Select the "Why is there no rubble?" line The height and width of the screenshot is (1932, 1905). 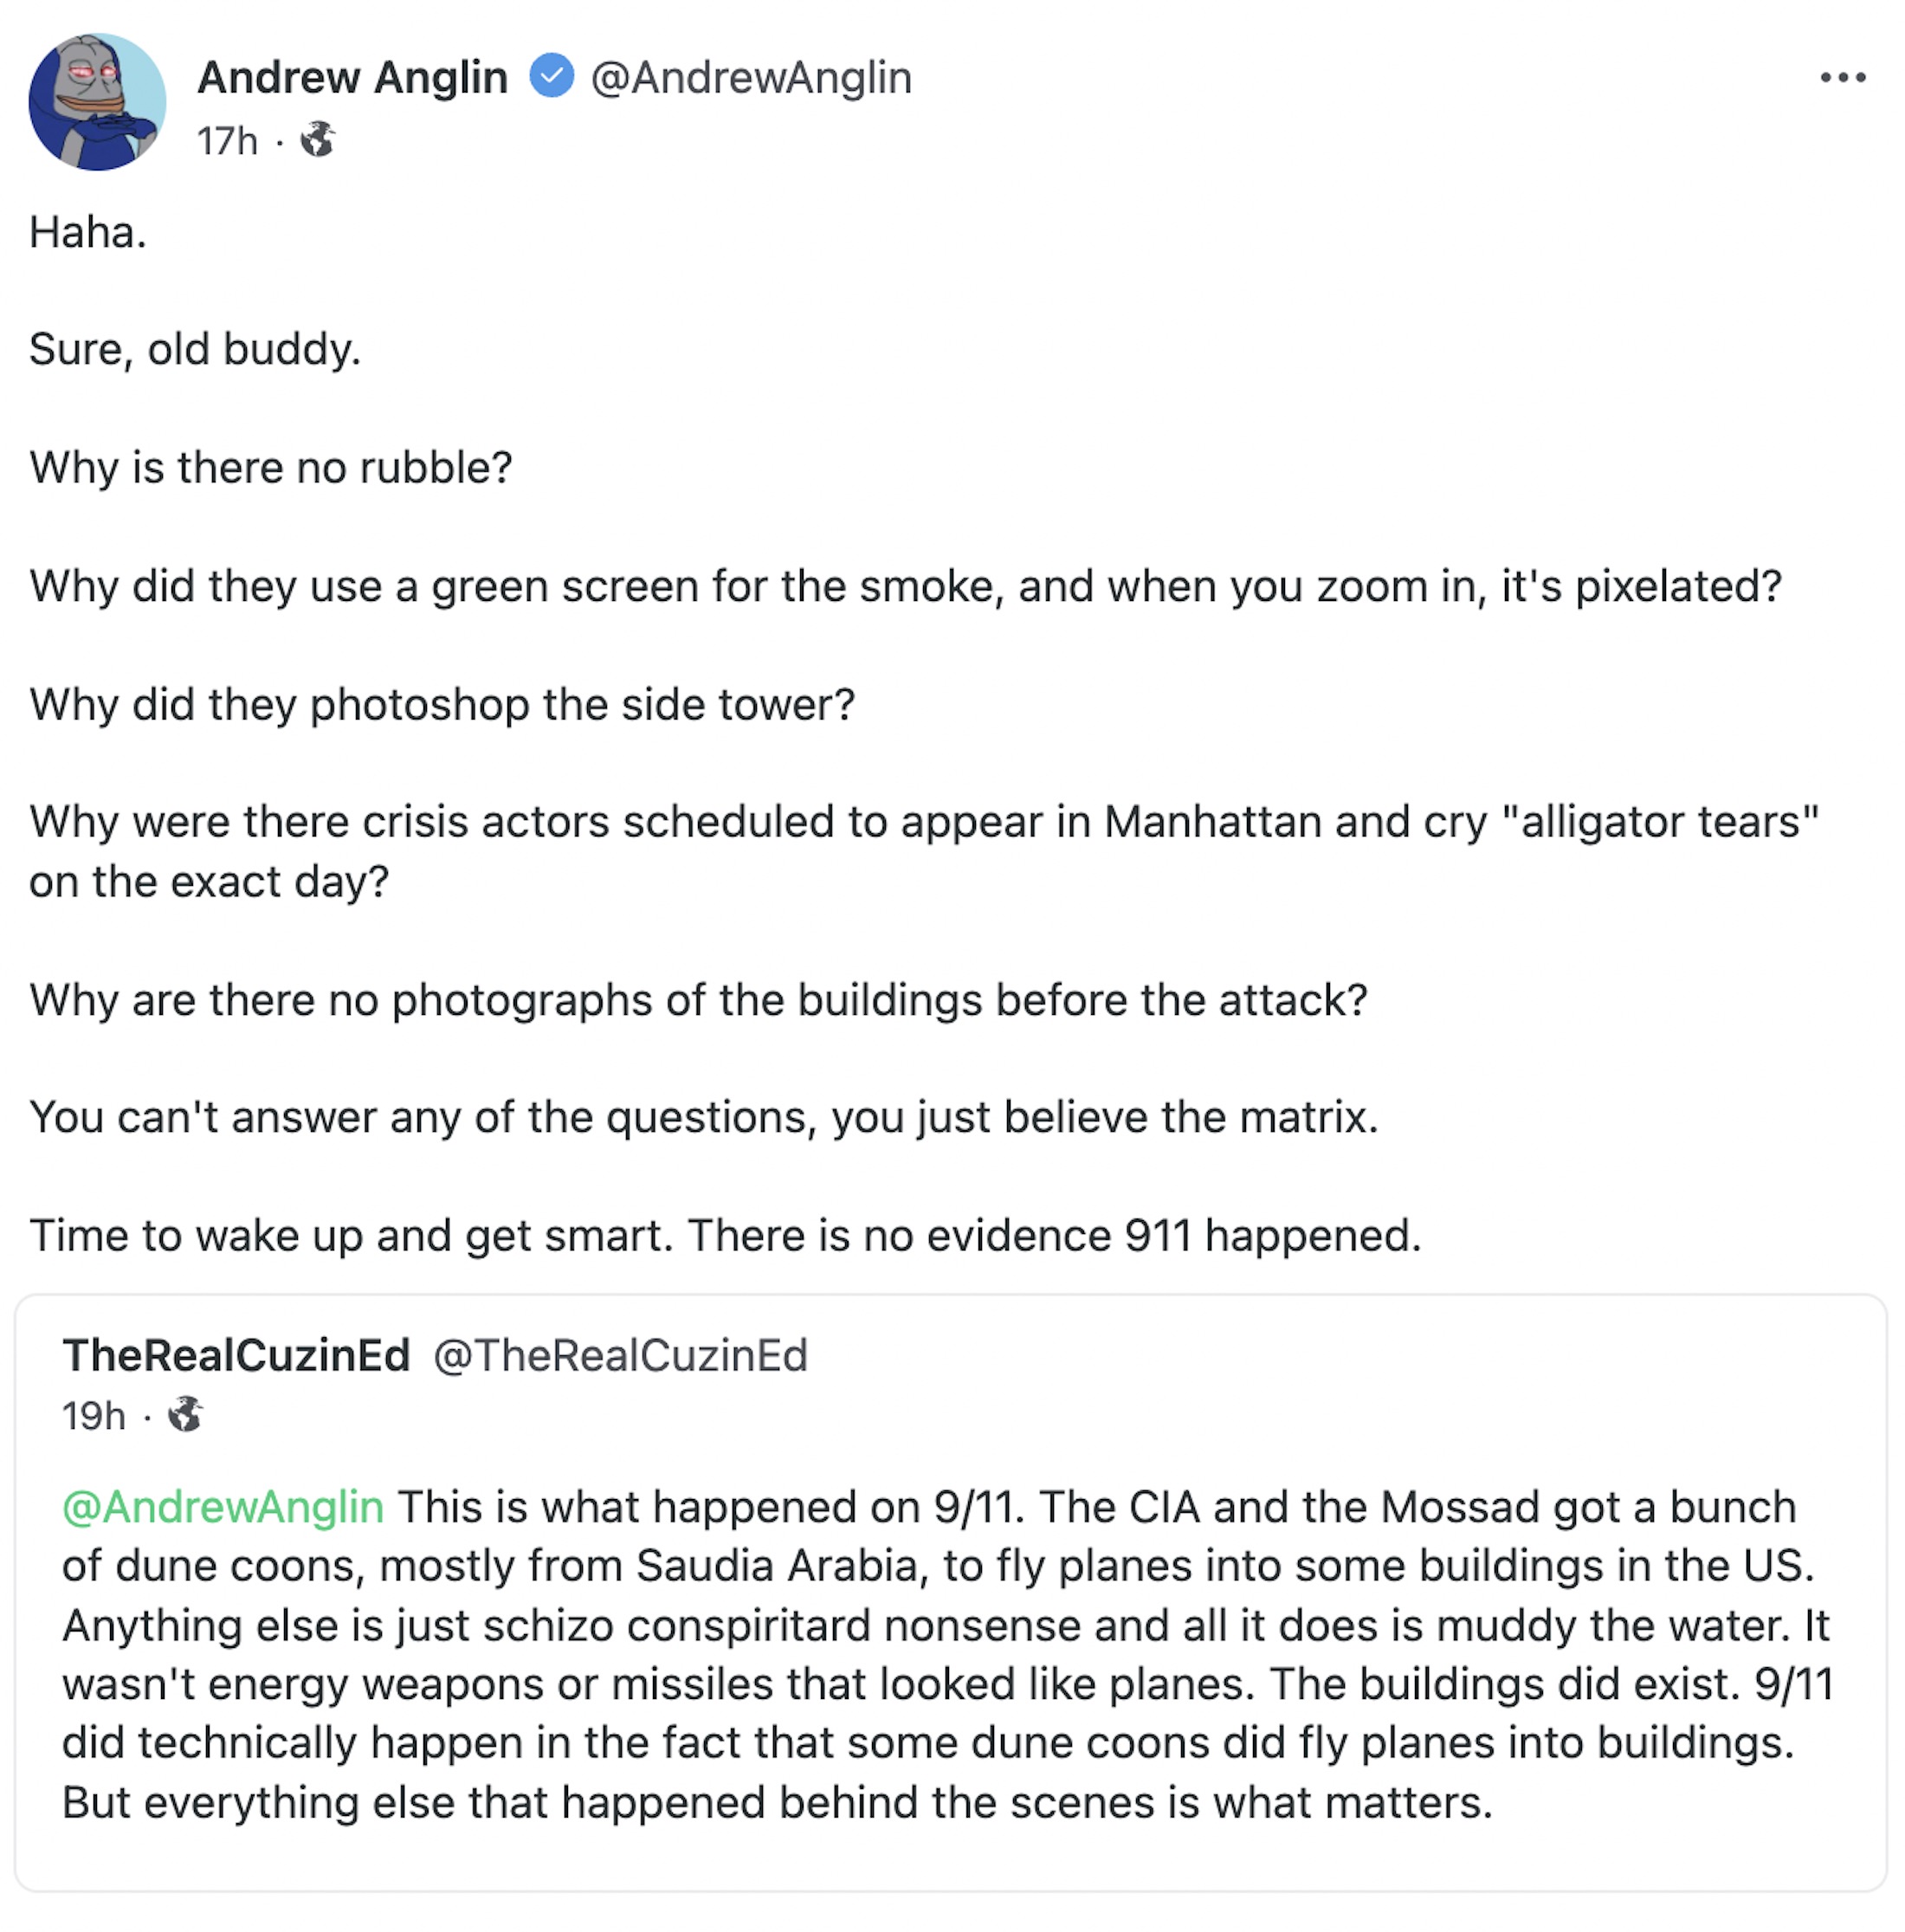coord(271,467)
